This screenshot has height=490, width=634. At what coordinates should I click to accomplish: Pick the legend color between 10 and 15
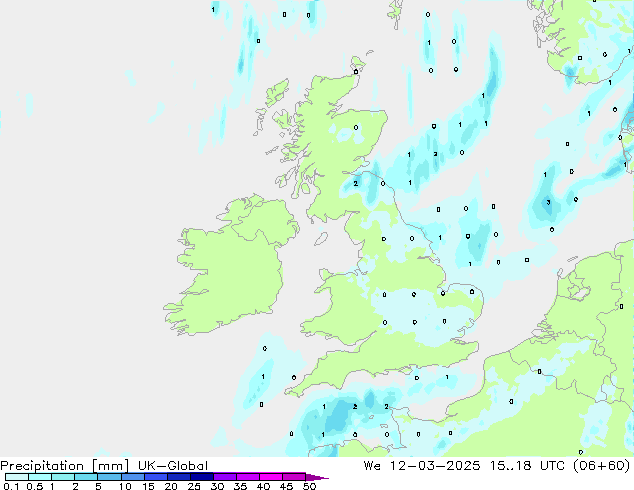click(133, 477)
